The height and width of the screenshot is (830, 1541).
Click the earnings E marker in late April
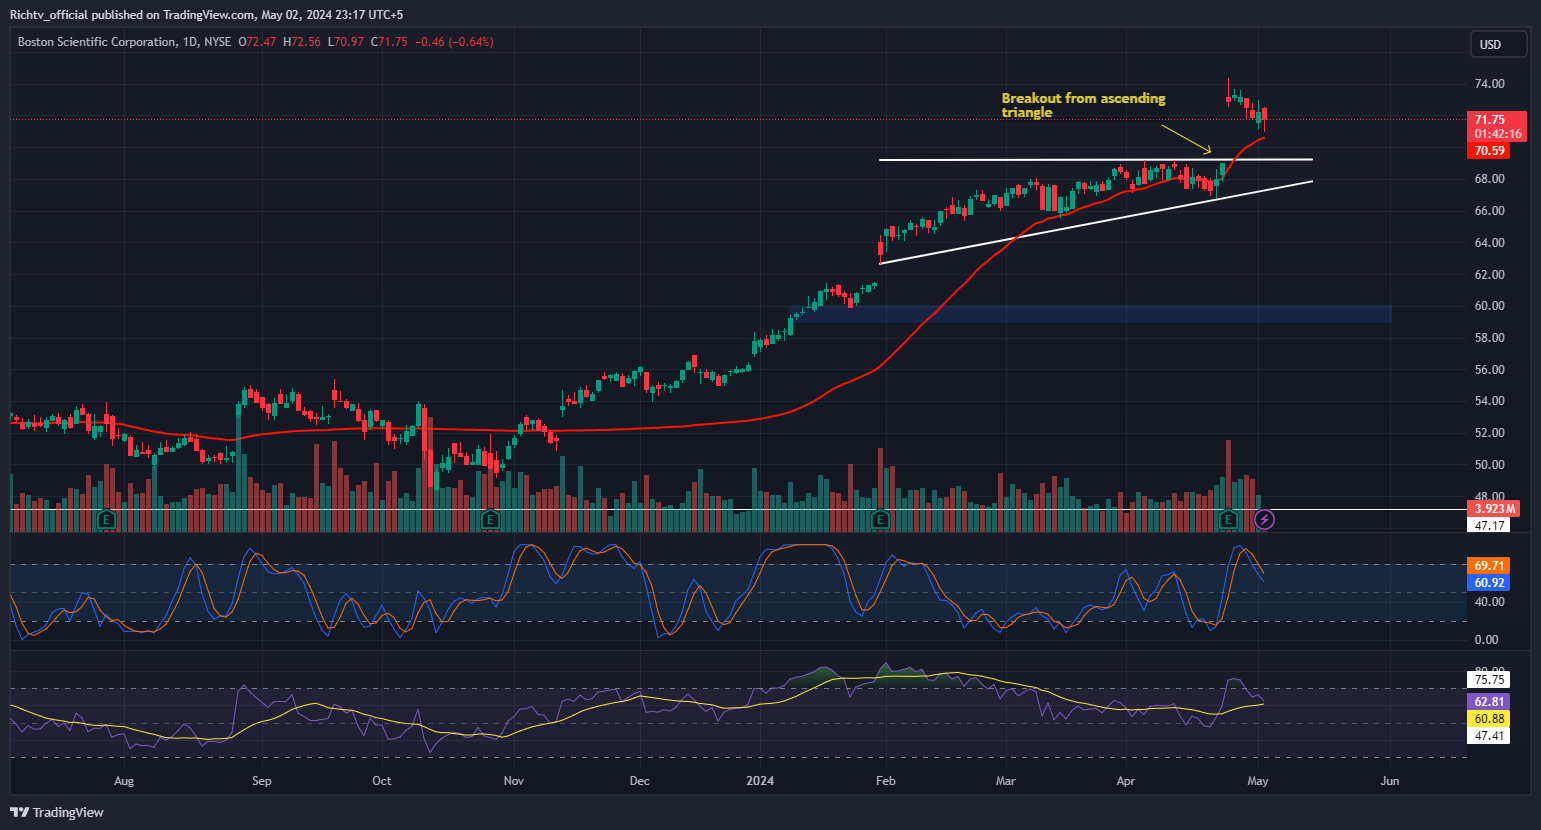(x=1229, y=519)
